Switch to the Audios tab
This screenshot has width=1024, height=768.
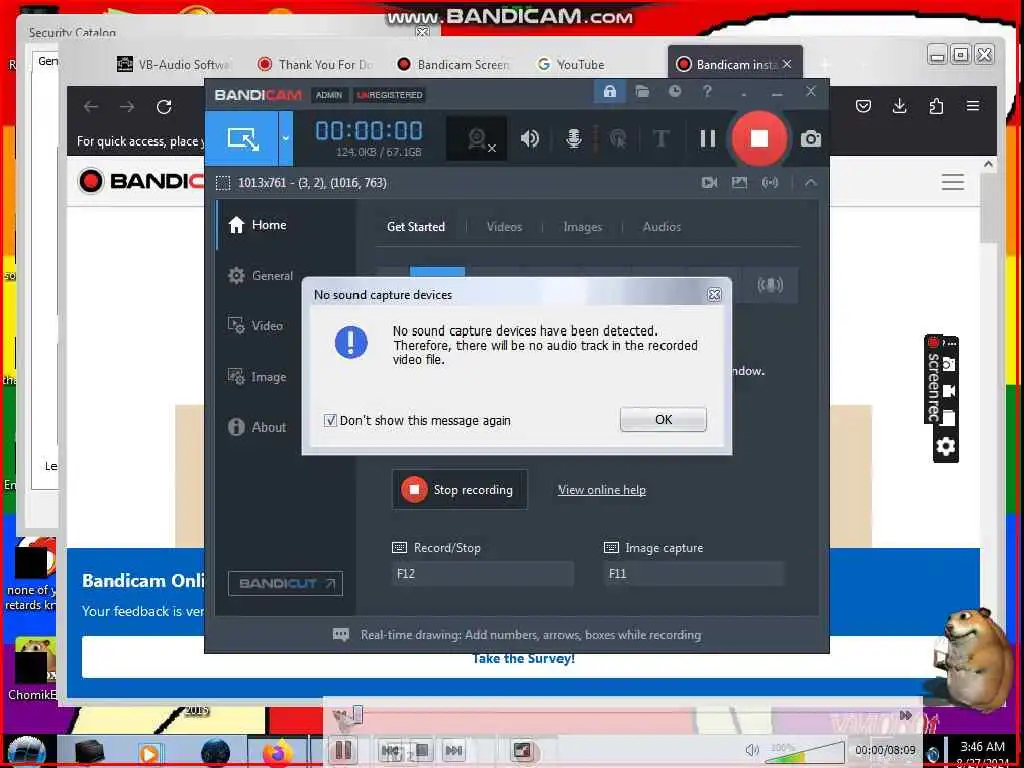[662, 227]
